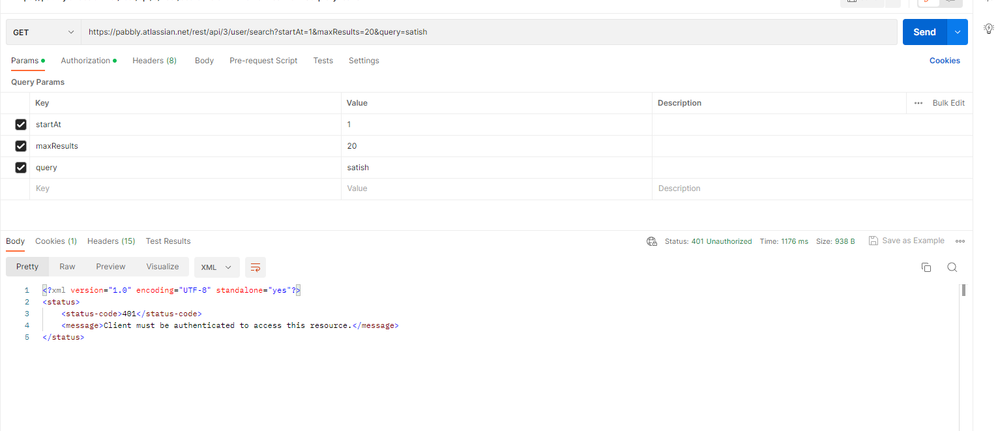Click the Time: 1176 ms text

(x=784, y=241)
